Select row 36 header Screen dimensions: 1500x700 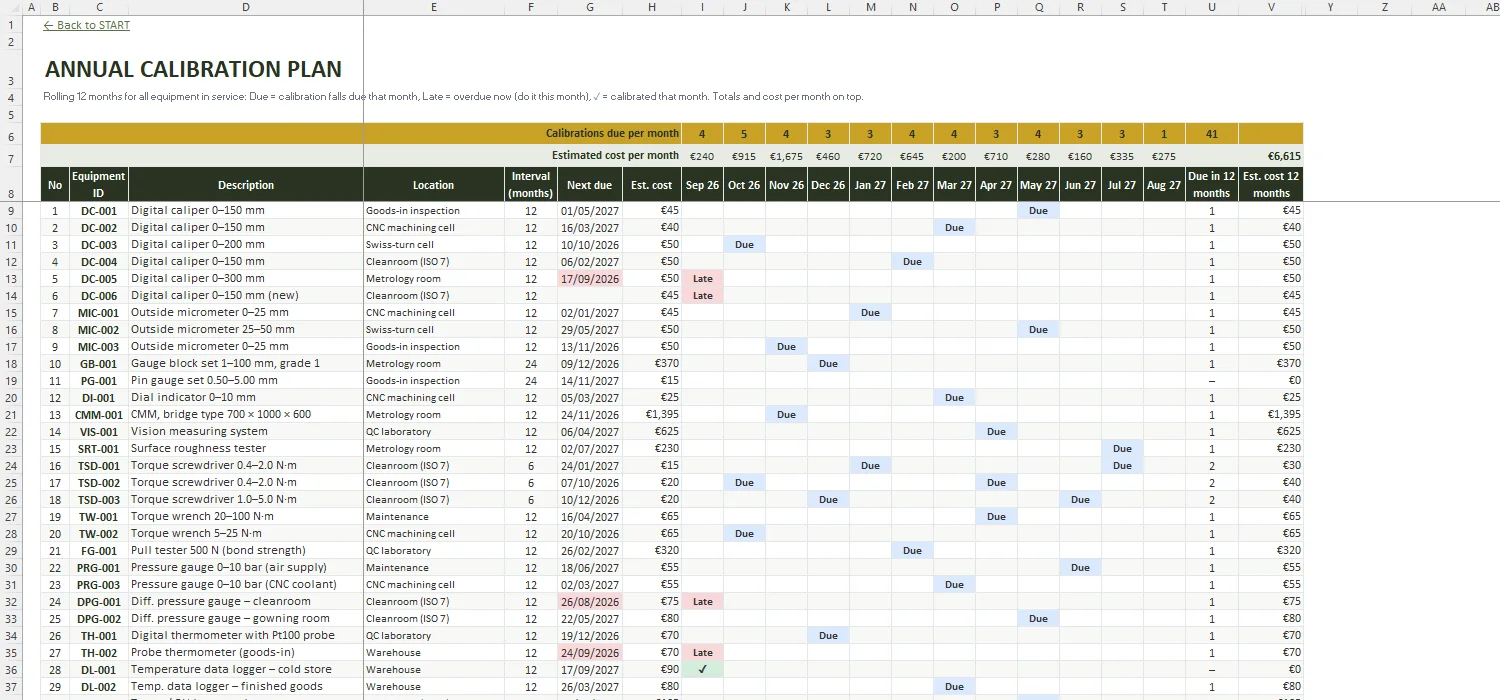(11, 669)
